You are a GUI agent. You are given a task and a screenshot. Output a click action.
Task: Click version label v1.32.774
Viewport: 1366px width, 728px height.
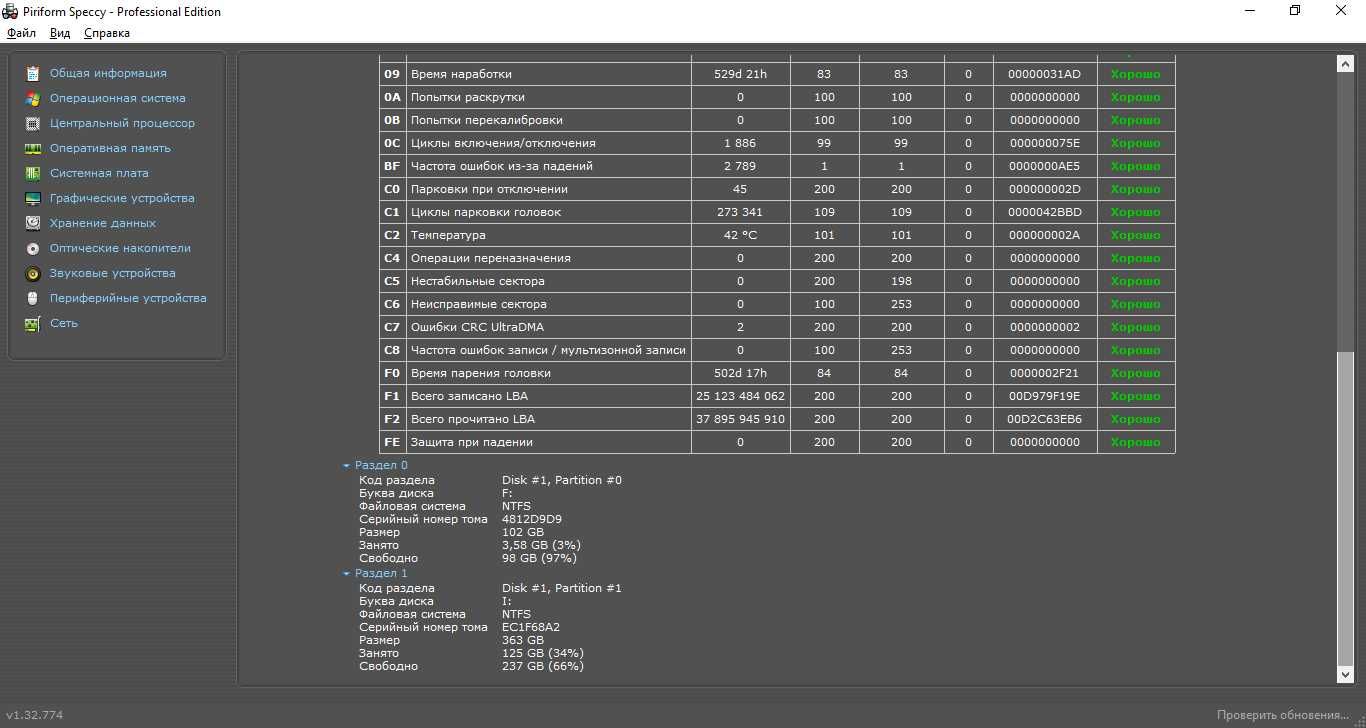pyautogui.click(x=35, y=715)
